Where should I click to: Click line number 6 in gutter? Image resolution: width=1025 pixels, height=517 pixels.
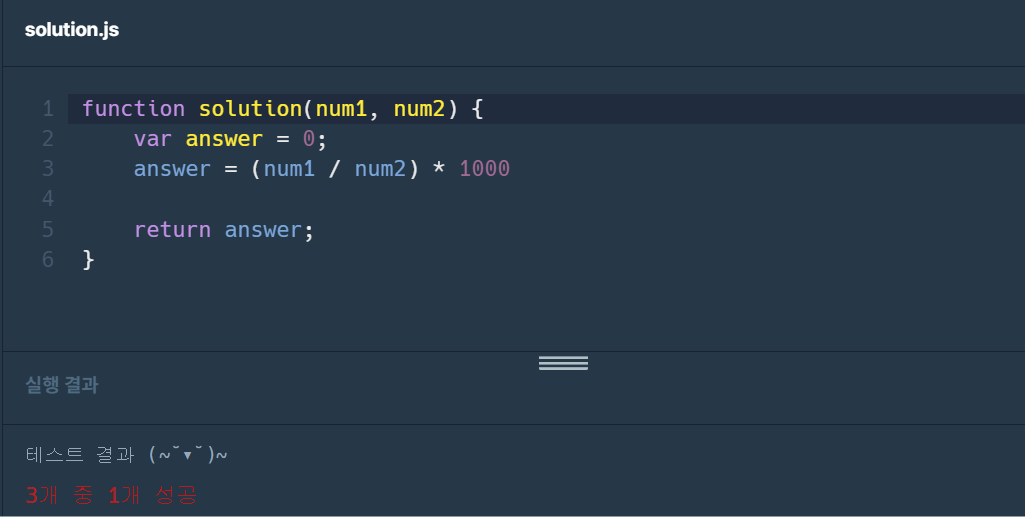pyautogui.click(x=48, y=260)
